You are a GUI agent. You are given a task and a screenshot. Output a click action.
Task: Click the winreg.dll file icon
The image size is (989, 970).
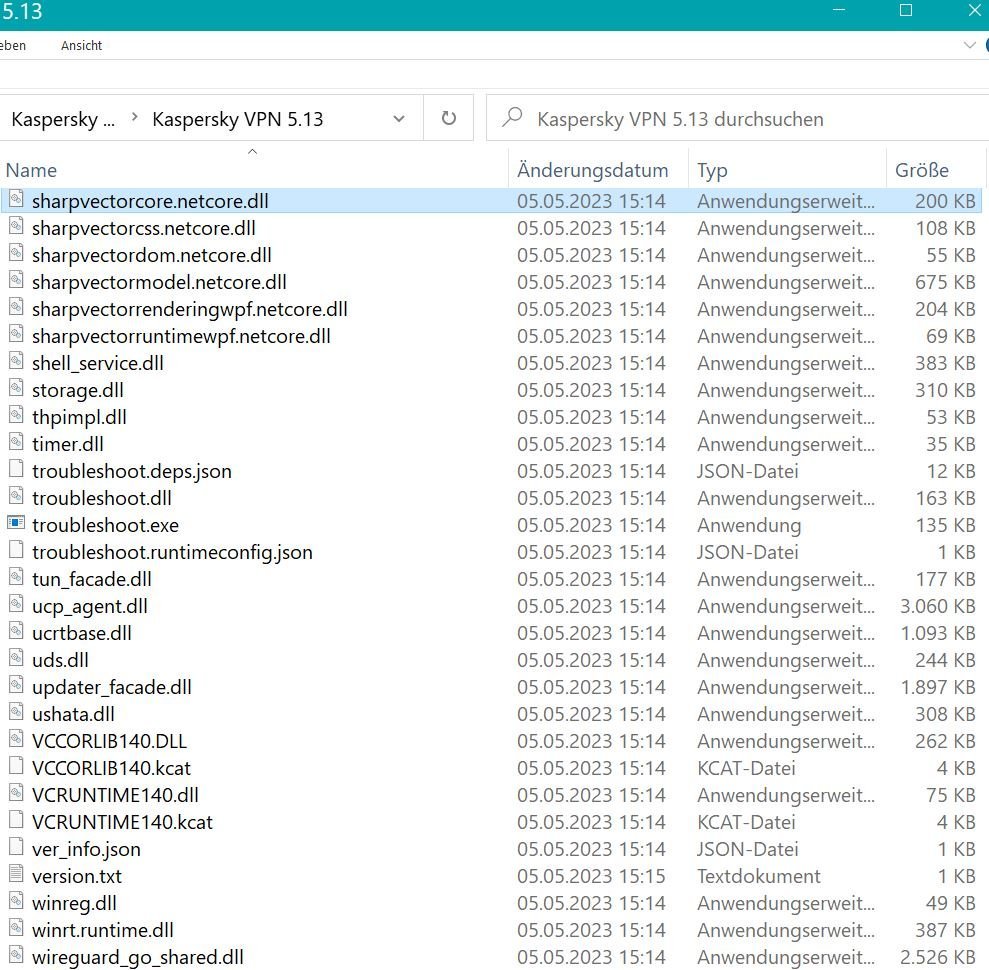point(16,901)
